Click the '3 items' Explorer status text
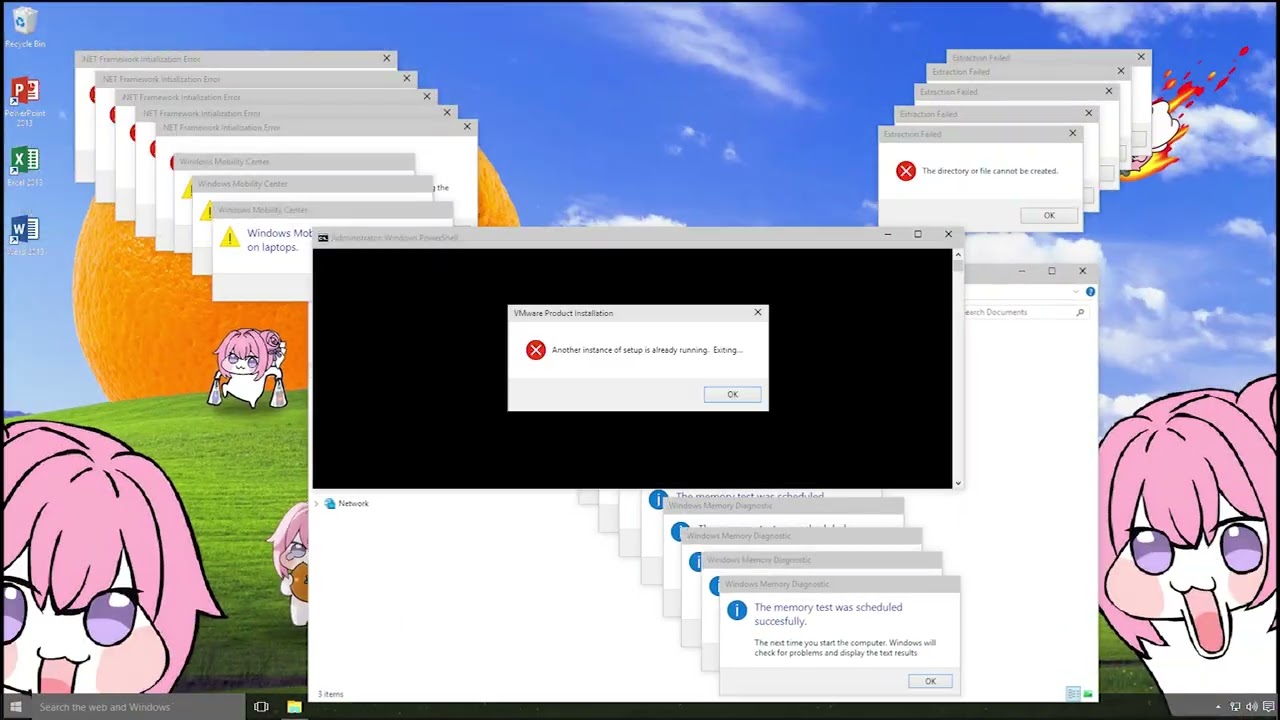 click(330, 694)
